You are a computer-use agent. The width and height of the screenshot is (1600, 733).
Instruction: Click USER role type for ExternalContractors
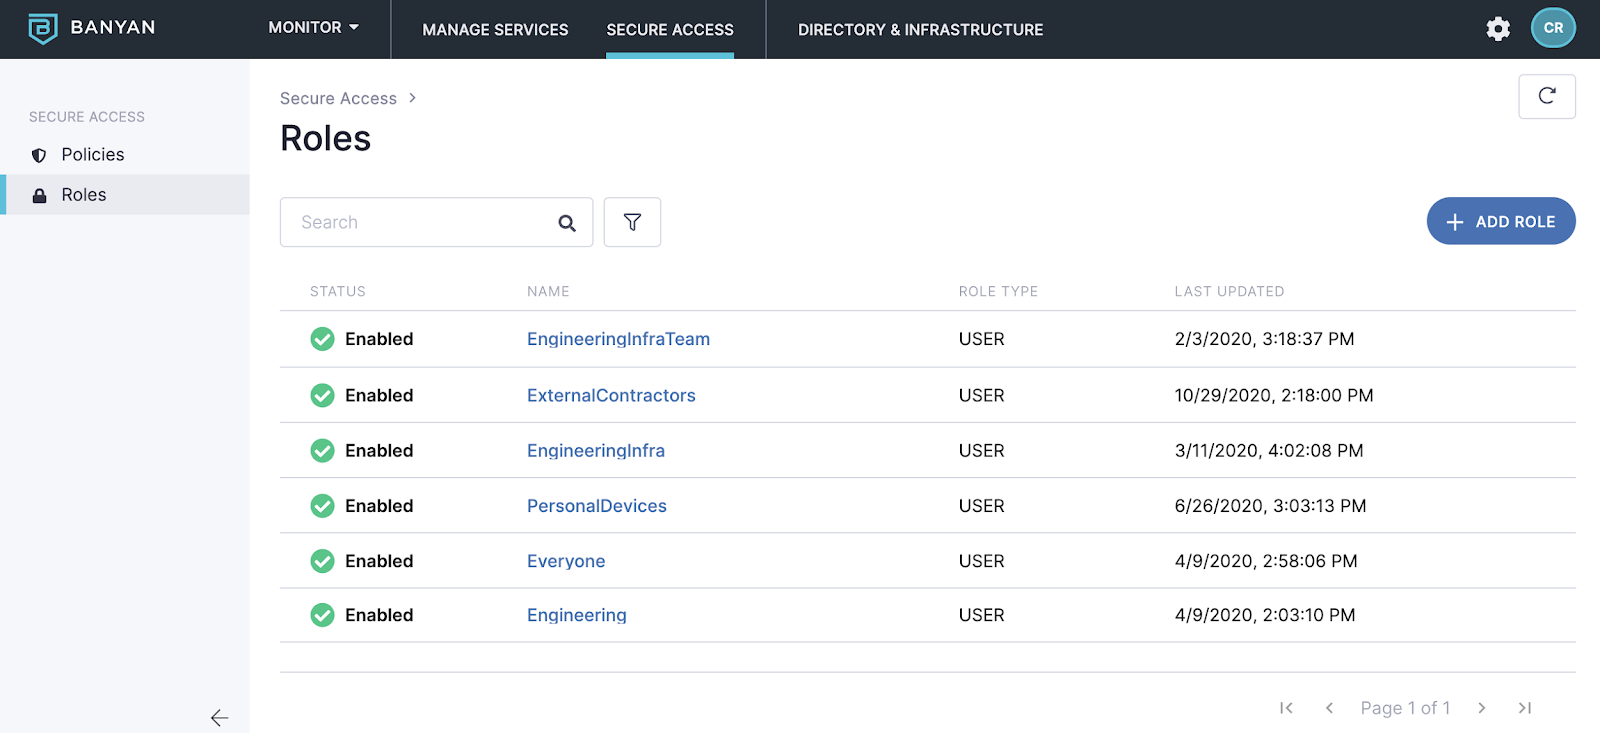pos(981,396)
